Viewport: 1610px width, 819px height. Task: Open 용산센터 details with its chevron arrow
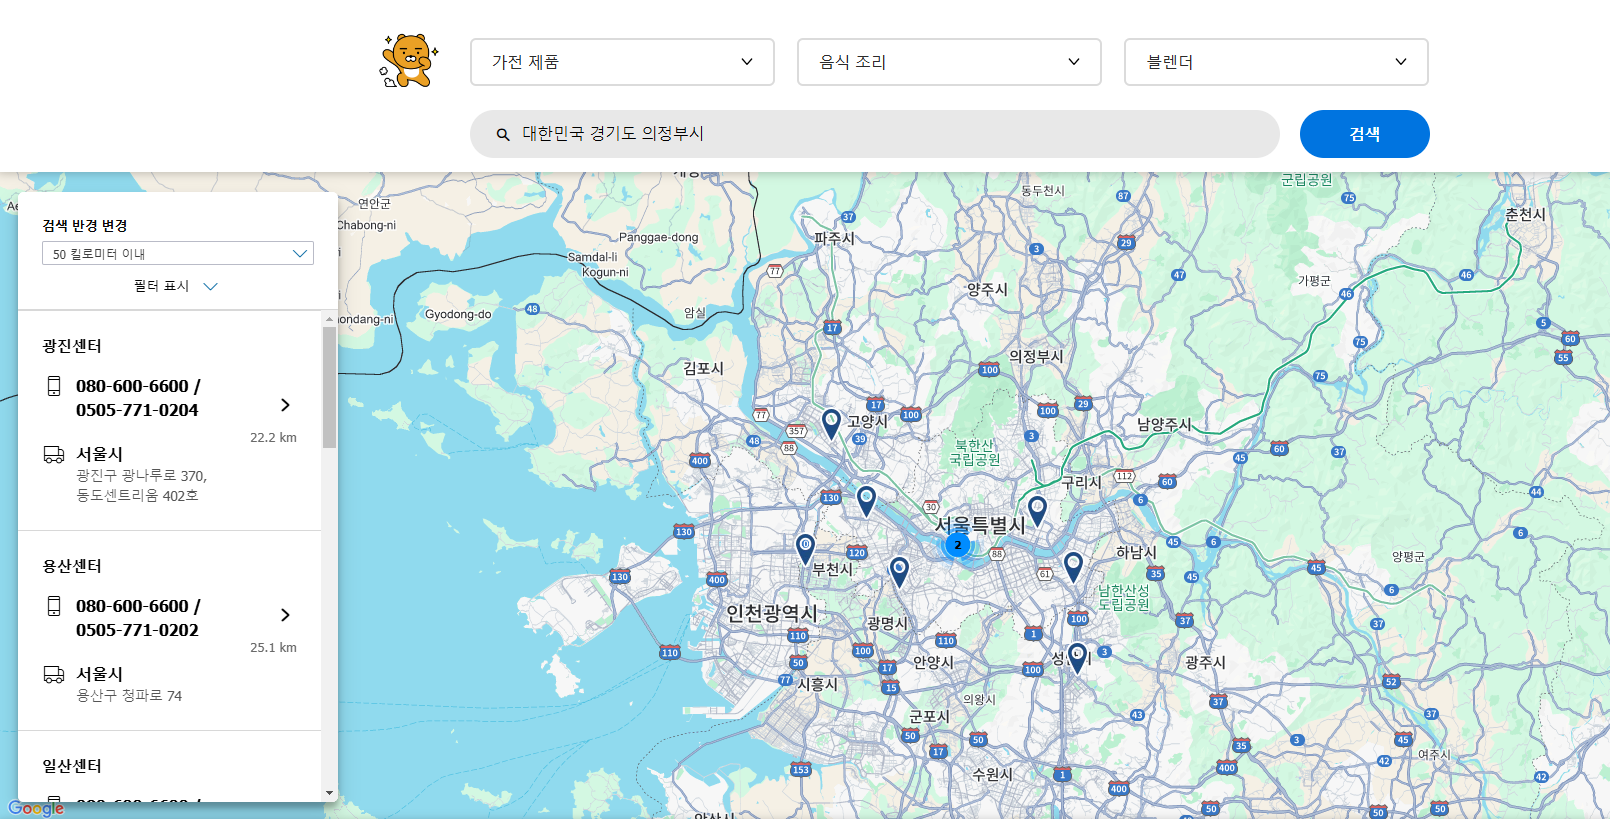(285, 615)
